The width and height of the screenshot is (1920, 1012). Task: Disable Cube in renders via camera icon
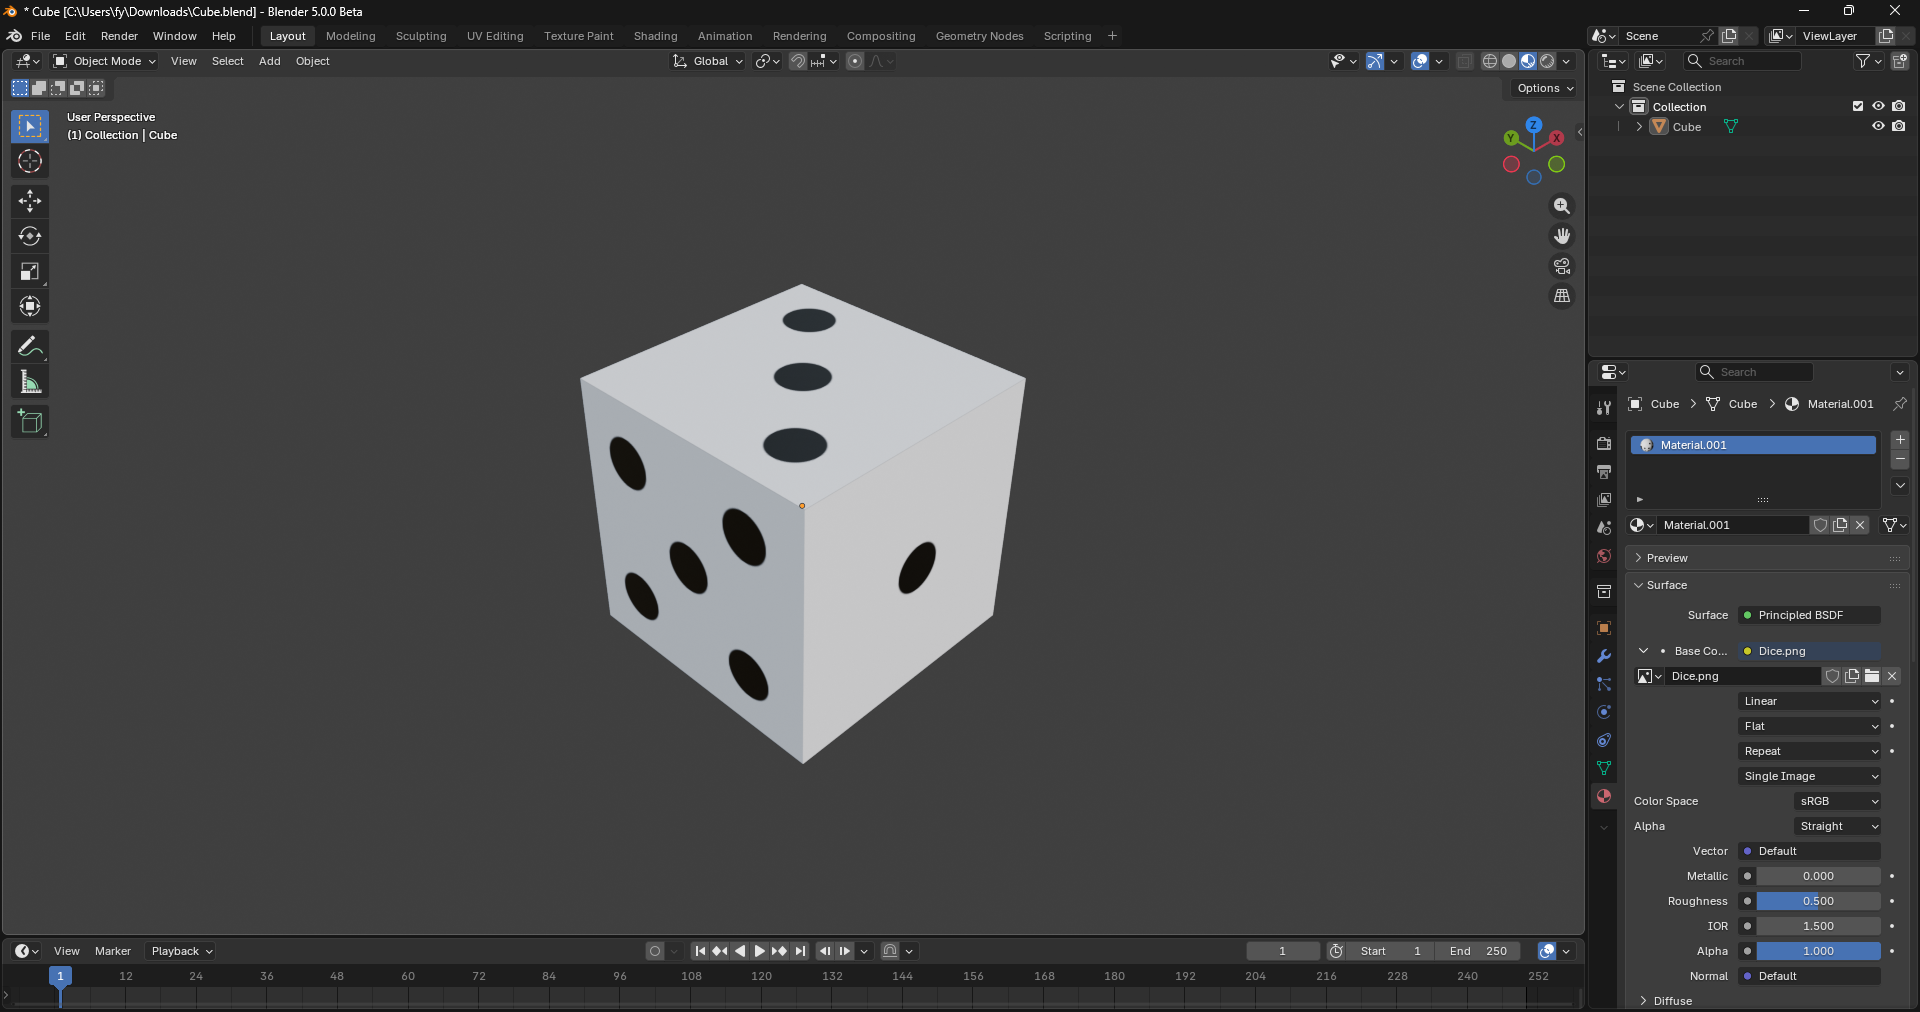tap(1898, 127)
